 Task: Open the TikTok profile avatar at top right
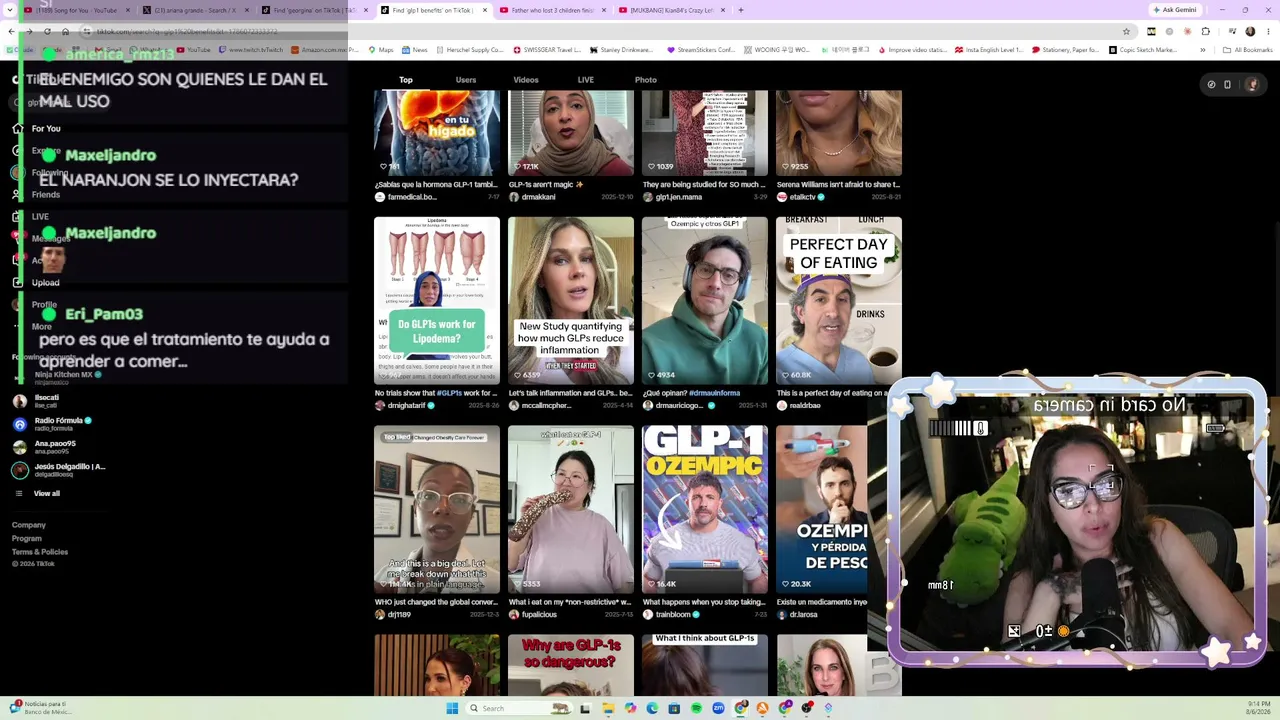coord(1252,84)
